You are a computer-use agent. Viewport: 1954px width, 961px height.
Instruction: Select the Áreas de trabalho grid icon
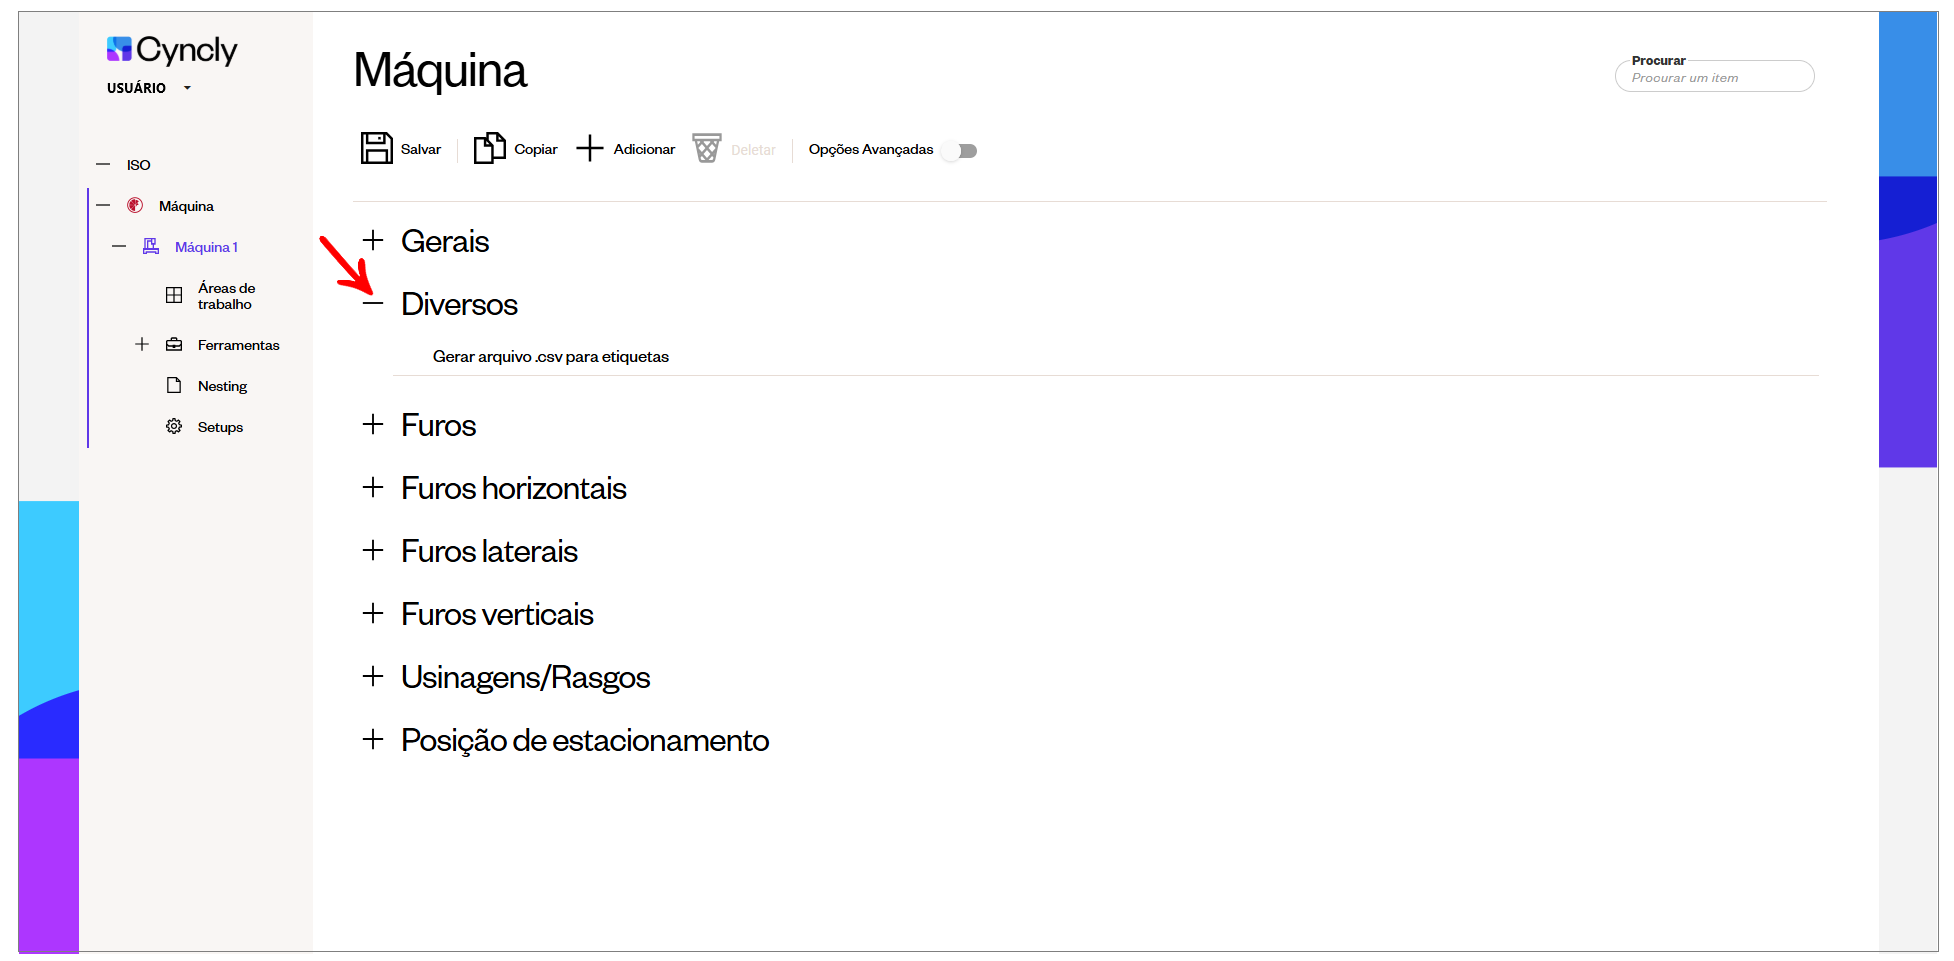pyautogui.click(x=174, y=295)
